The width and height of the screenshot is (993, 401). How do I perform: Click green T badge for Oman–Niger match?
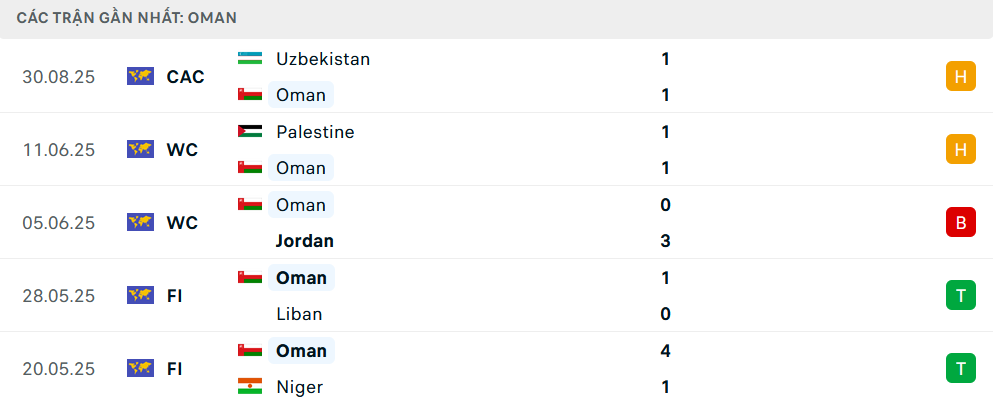pyautogui.click(x=960, y=368)
